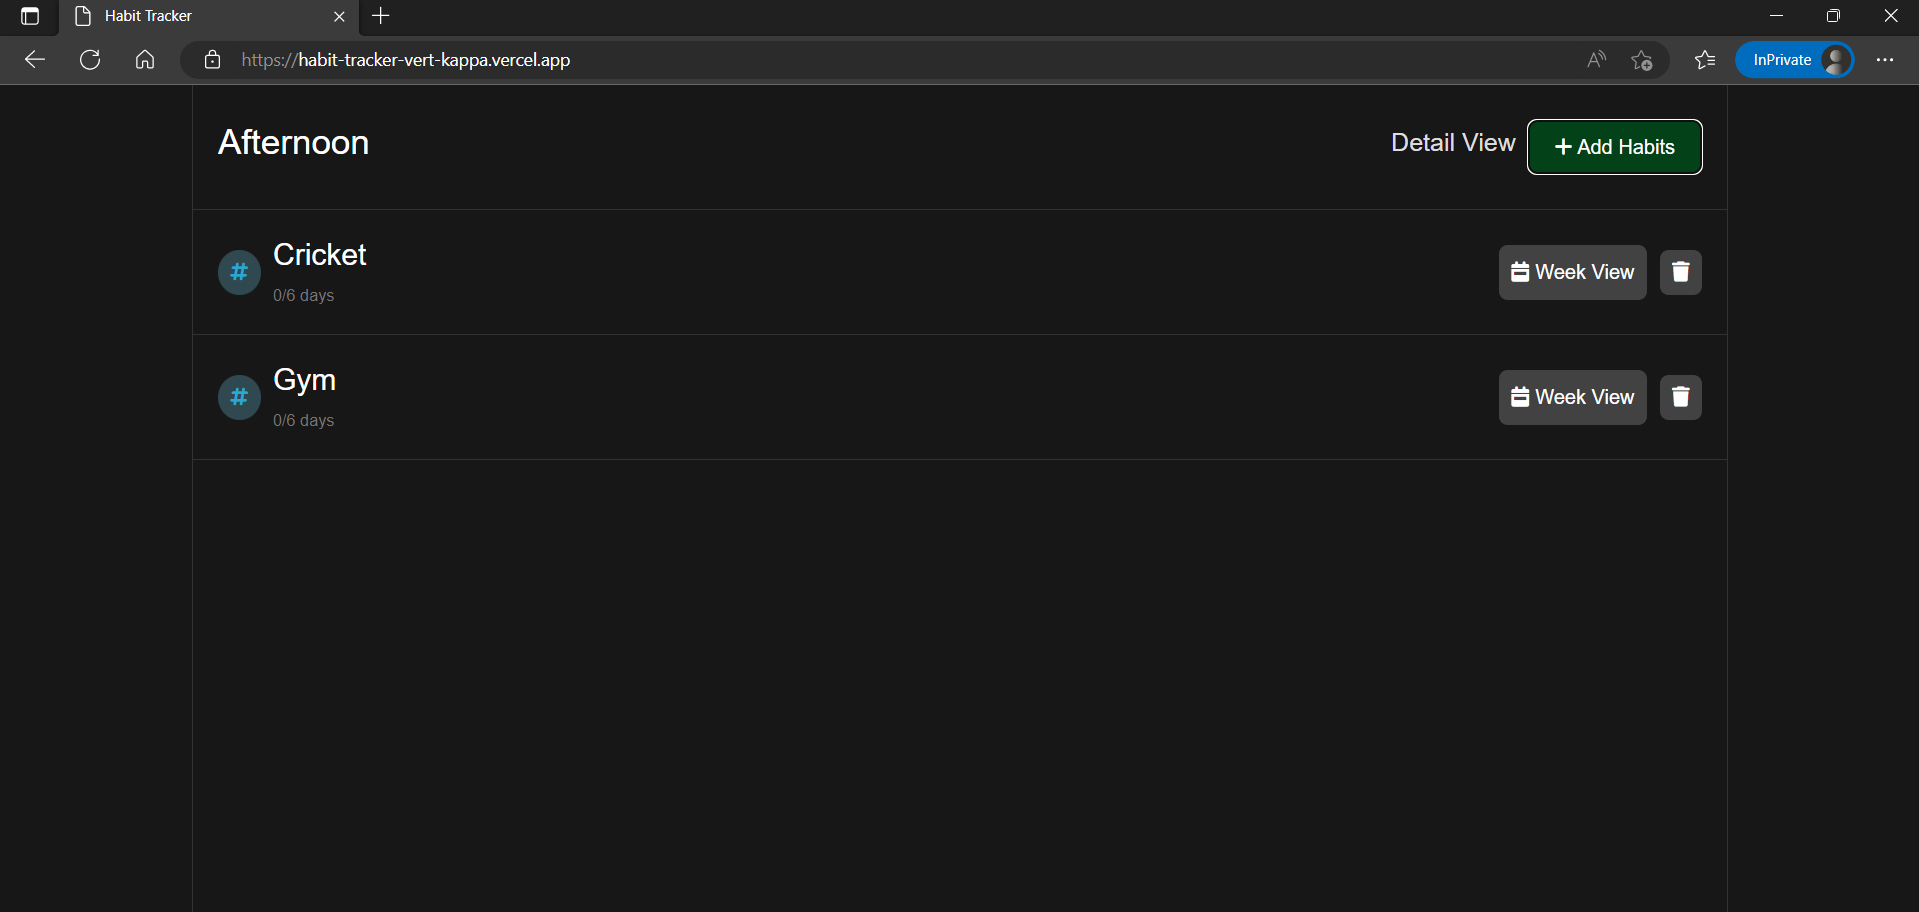Toggle the browser split screen view
Screen dimensions: 1919x912
(x=29, y=16)
